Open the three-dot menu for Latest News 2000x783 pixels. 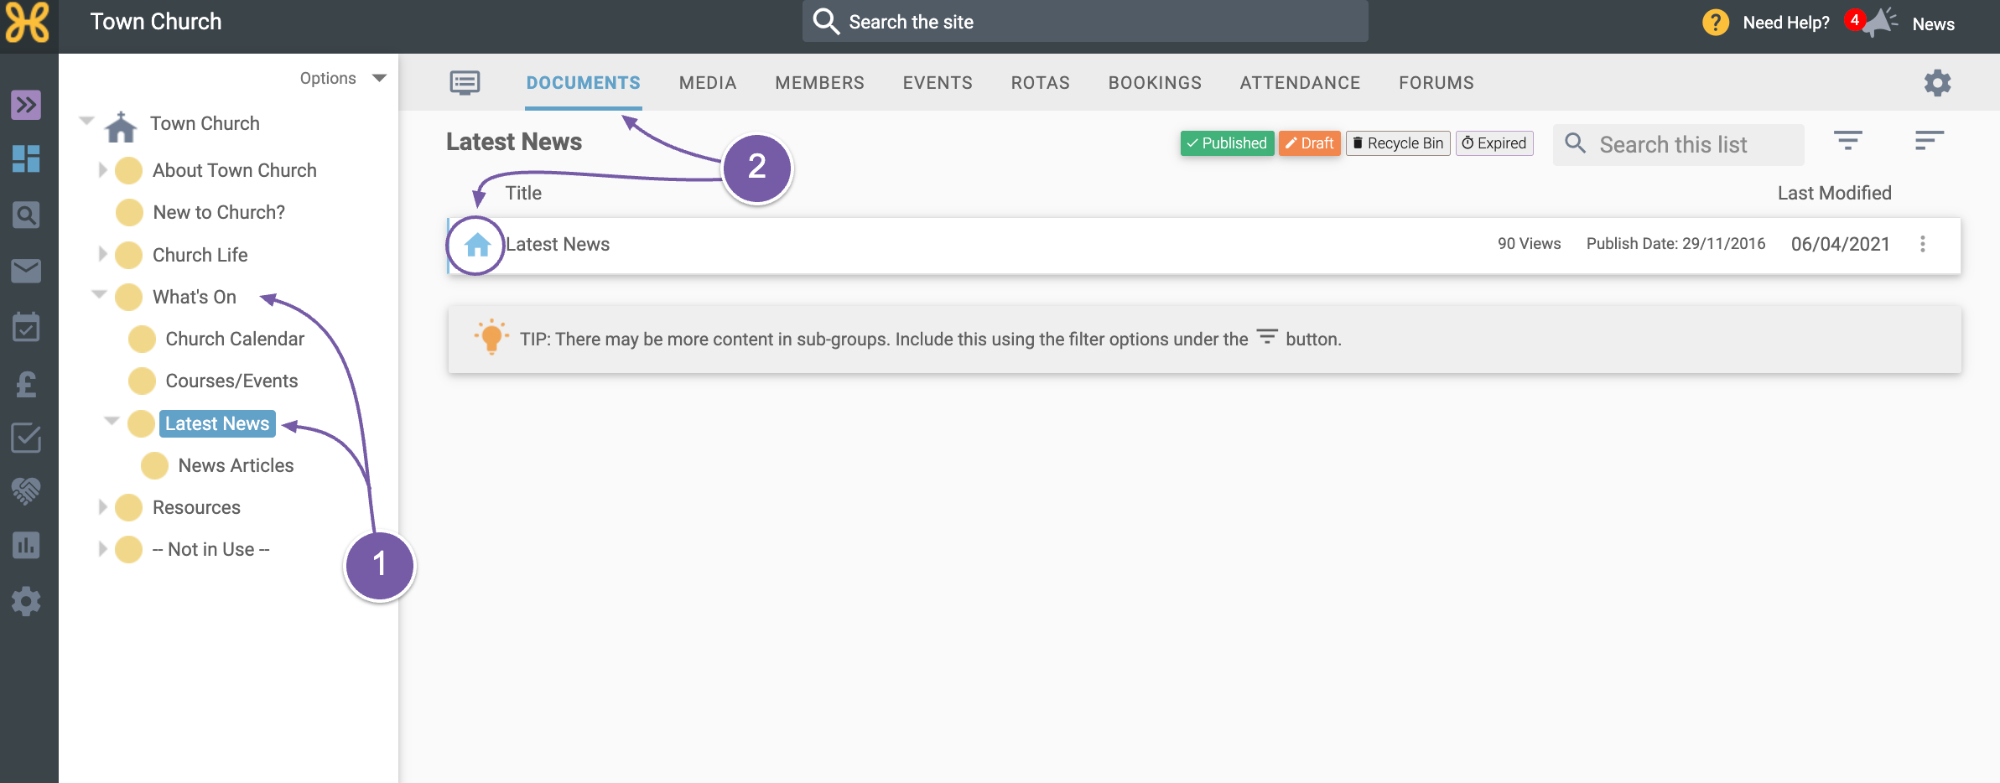pyautogui.click(x=1922, y=244)
